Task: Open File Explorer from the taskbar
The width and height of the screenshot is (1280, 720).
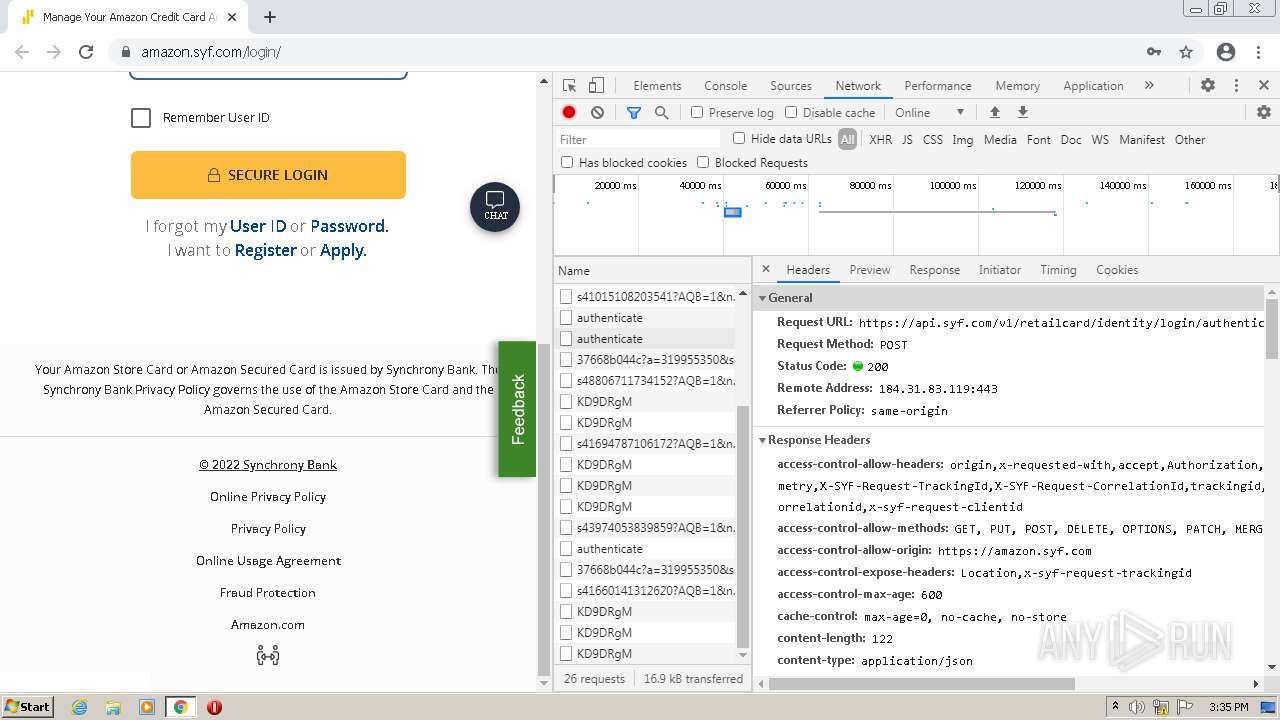Action: [113, 707]
